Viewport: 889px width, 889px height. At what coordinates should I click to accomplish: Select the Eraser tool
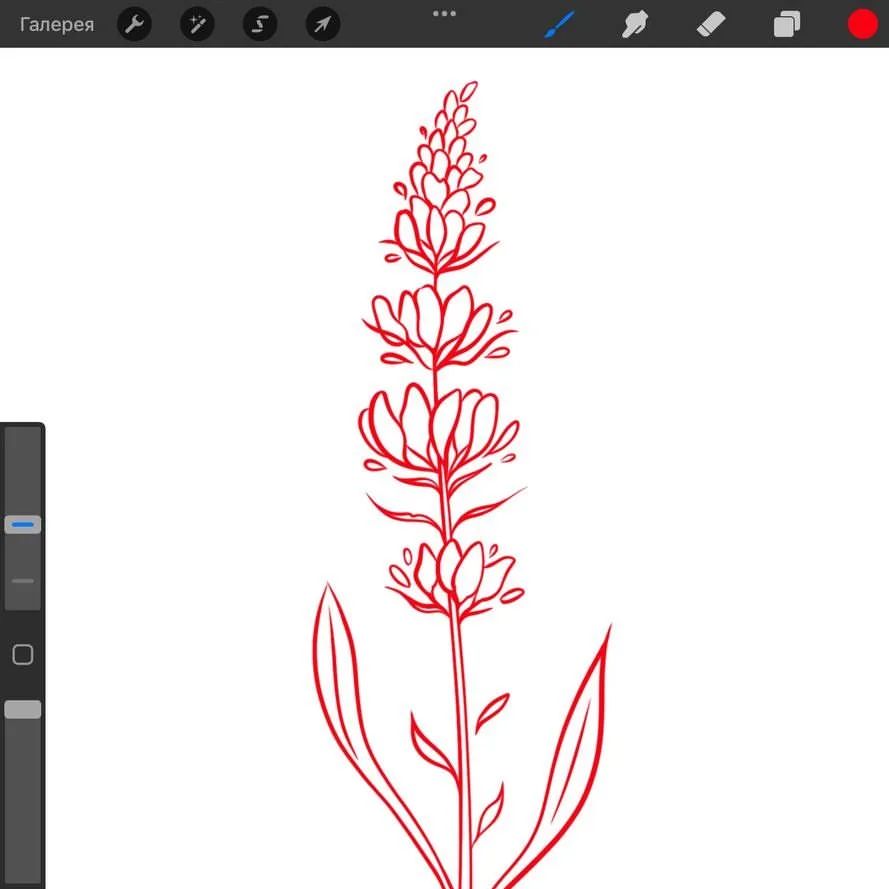pos(711,24)
